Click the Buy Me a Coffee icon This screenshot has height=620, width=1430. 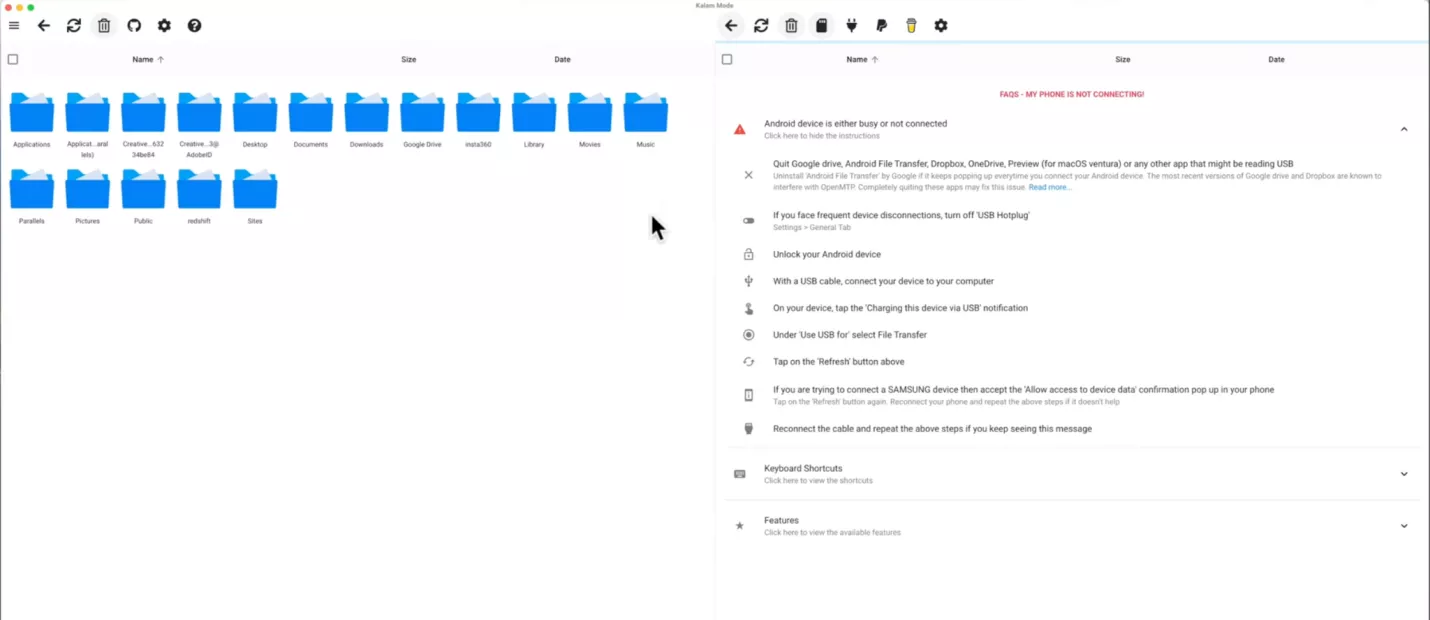911,25
